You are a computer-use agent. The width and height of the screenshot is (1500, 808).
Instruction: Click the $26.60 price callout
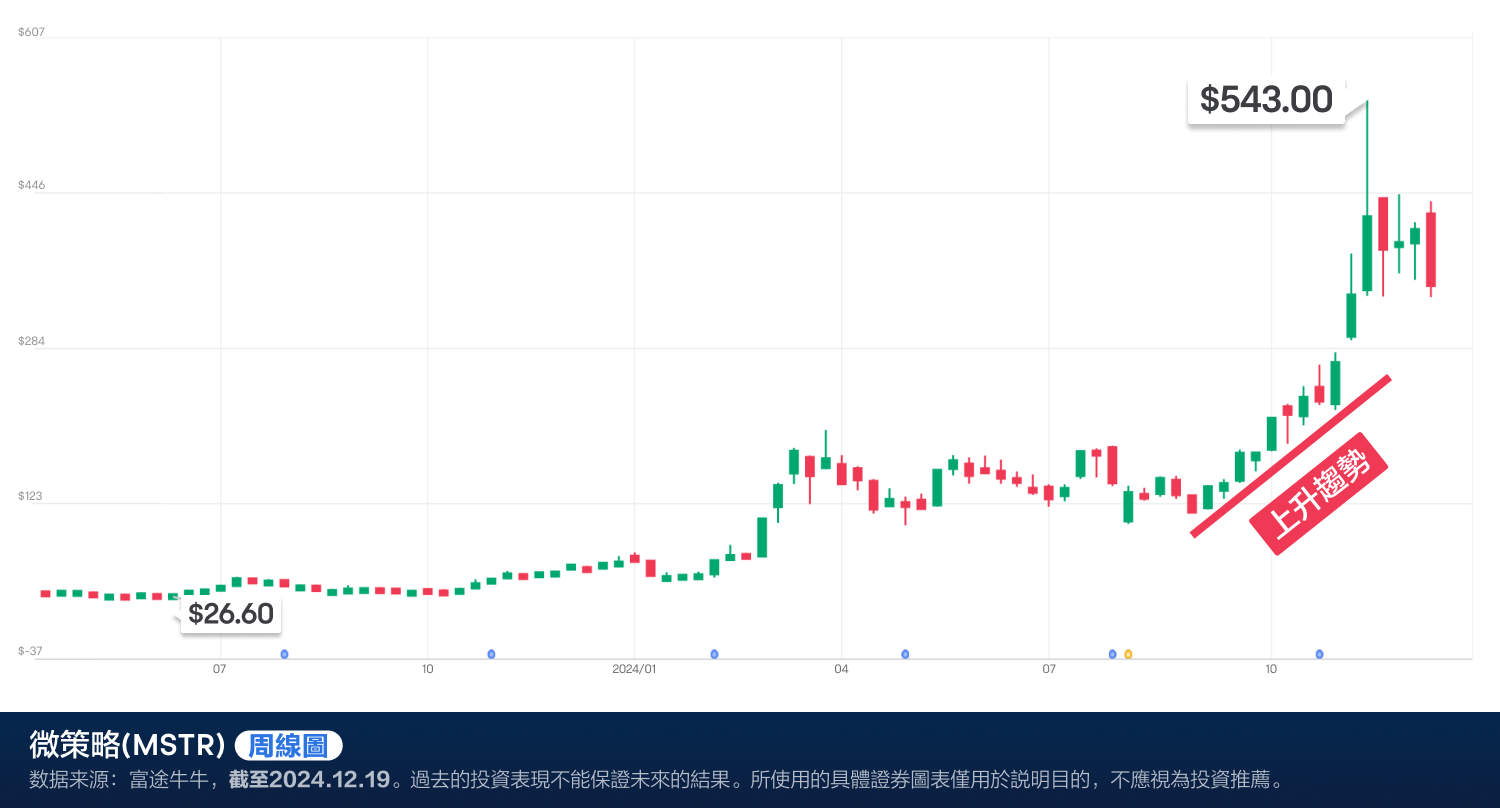coord(230,615)
